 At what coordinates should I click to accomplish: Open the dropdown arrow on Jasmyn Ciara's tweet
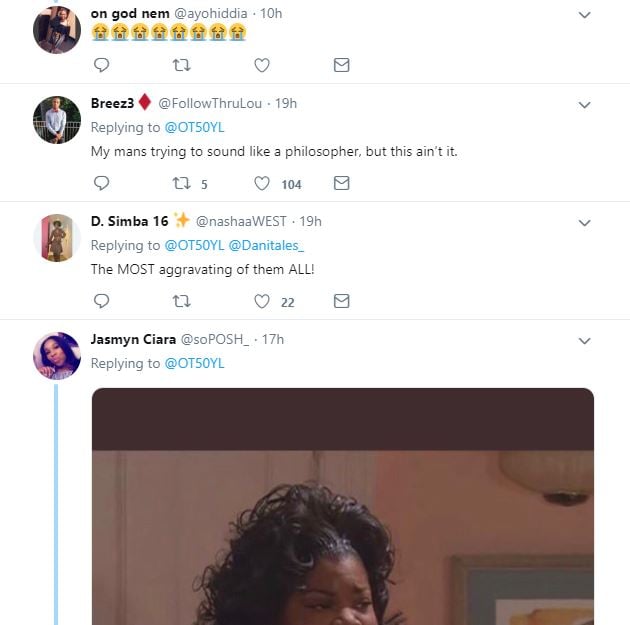584,341
